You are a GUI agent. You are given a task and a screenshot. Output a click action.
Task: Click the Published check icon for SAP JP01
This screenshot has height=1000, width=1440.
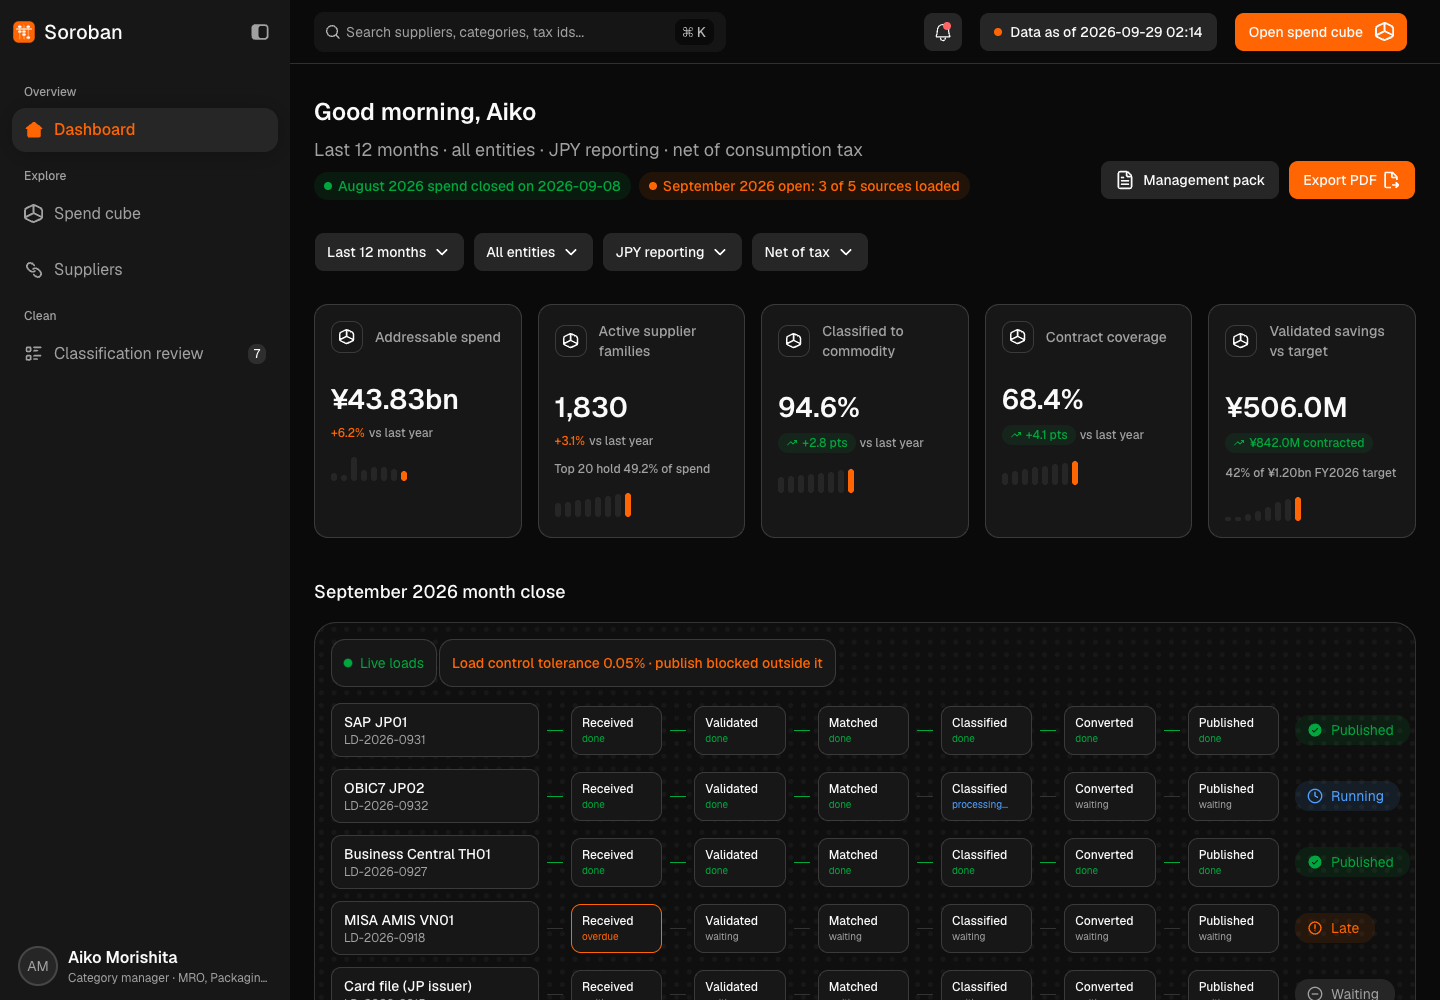click(x=1315, y=730)
